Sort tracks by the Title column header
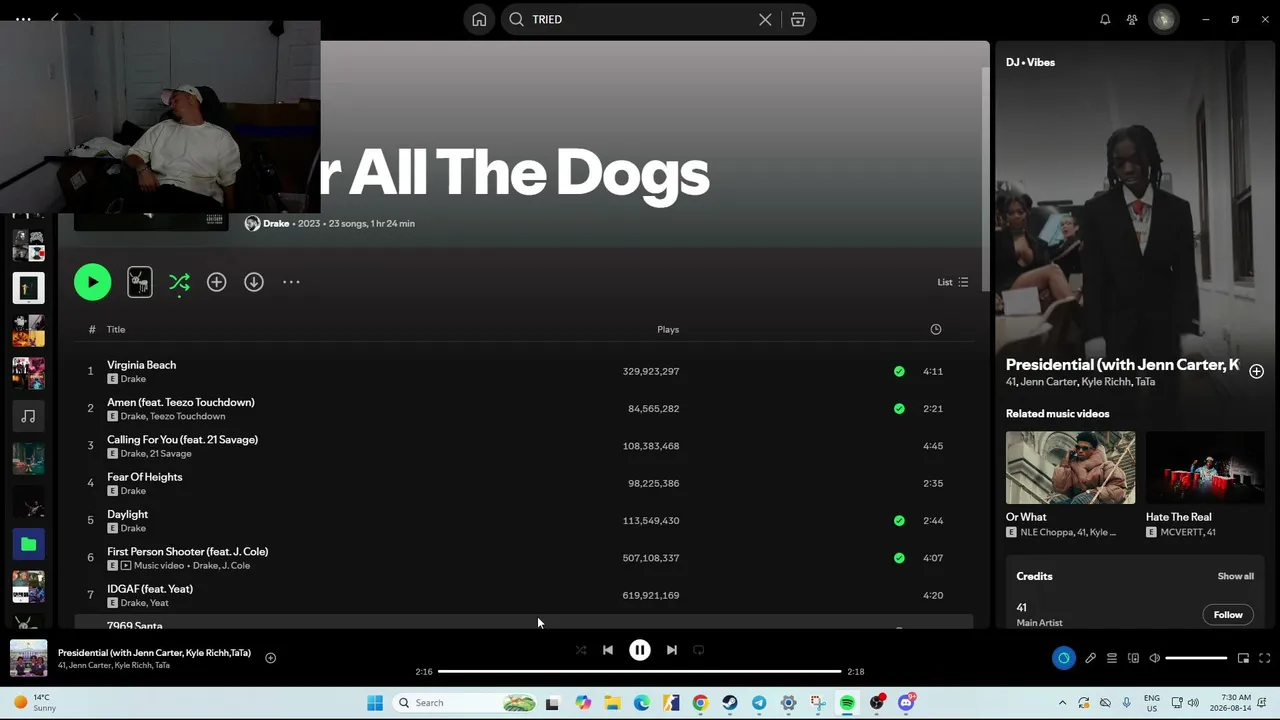The image size is (1280, 720). 116,329
